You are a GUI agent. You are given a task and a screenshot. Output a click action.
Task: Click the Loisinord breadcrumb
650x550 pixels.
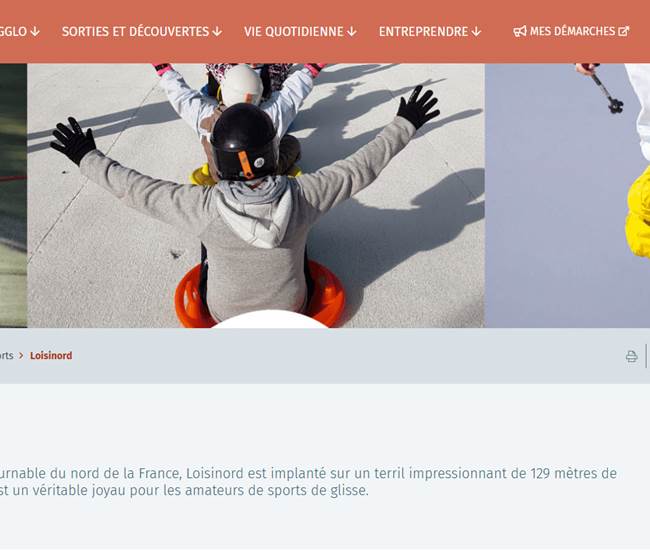[51, 356]
